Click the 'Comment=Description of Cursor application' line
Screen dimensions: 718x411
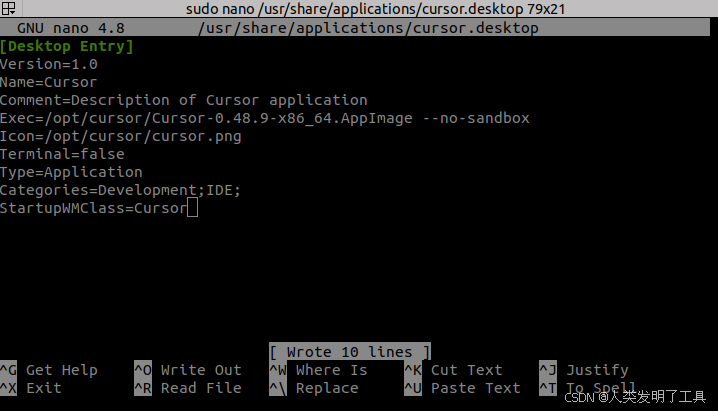click(x=184, y=100)
